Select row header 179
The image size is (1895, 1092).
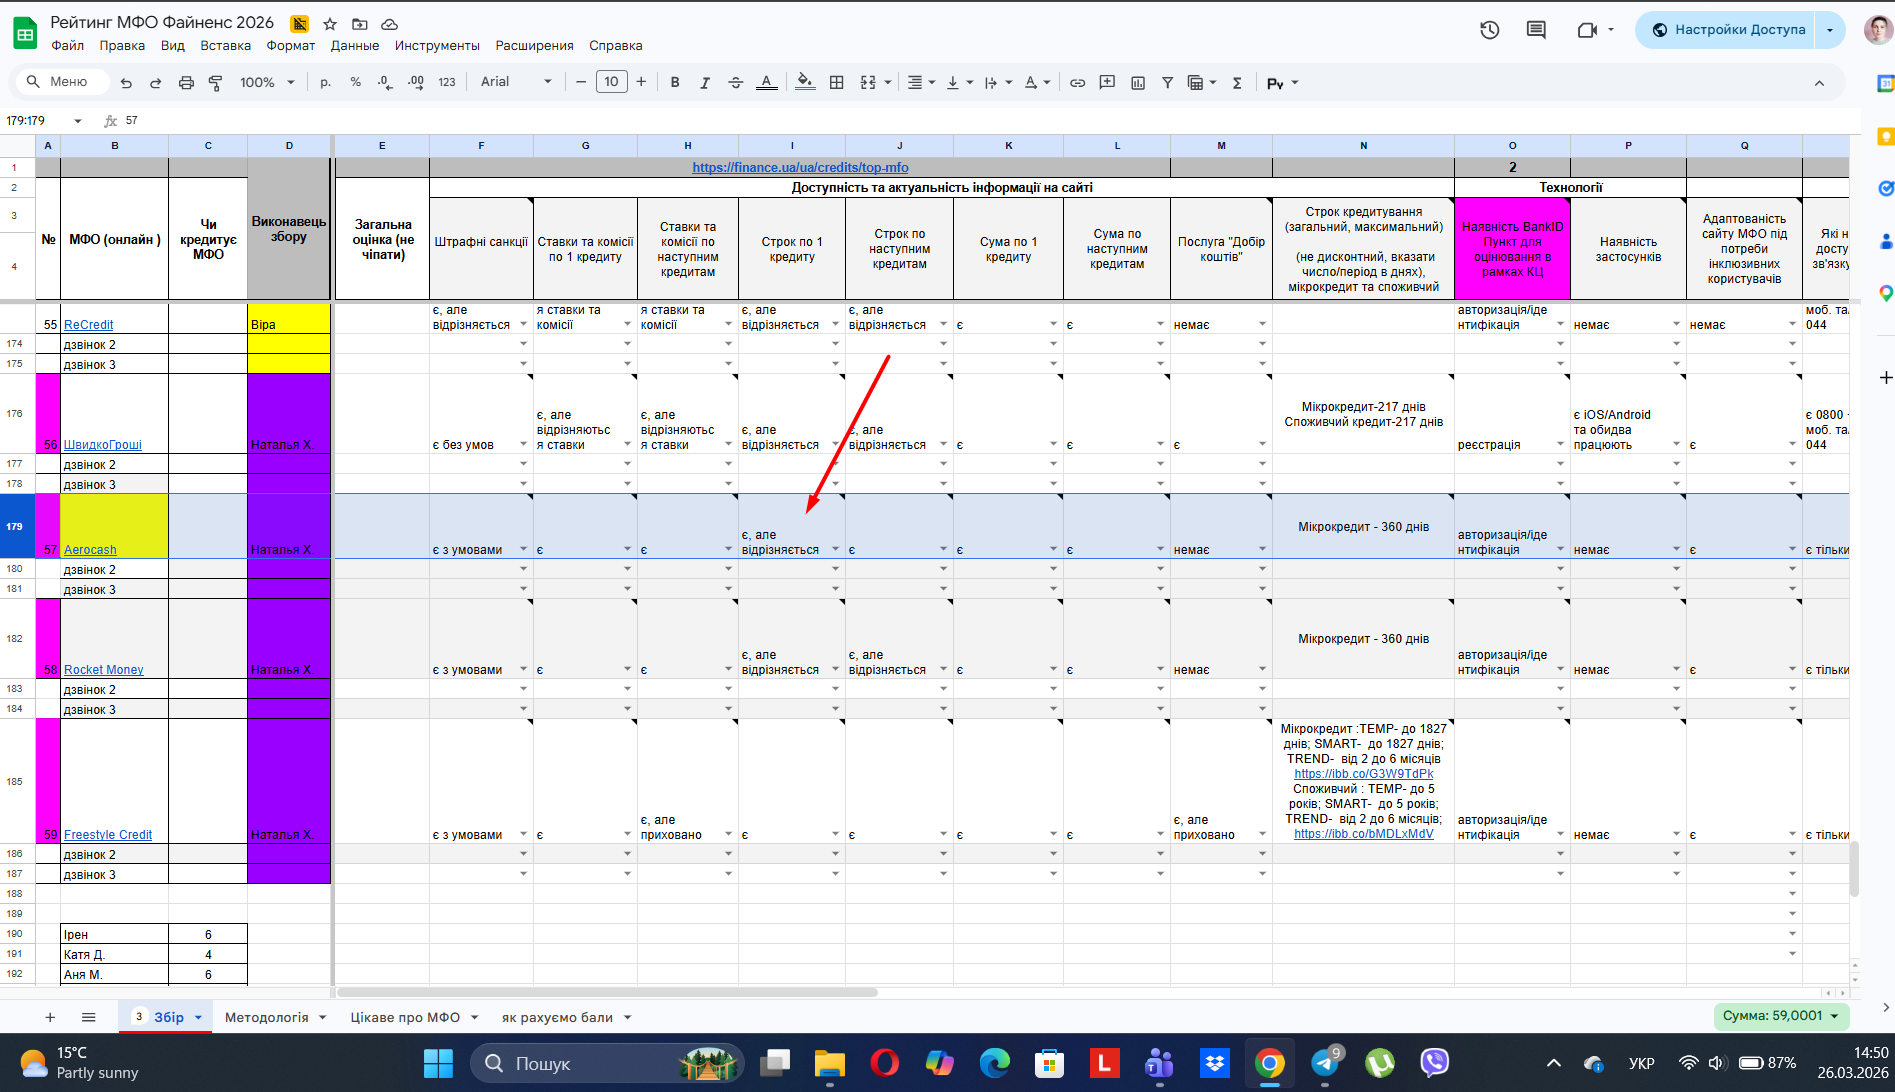pyautogui.click(x=15, y=526)
